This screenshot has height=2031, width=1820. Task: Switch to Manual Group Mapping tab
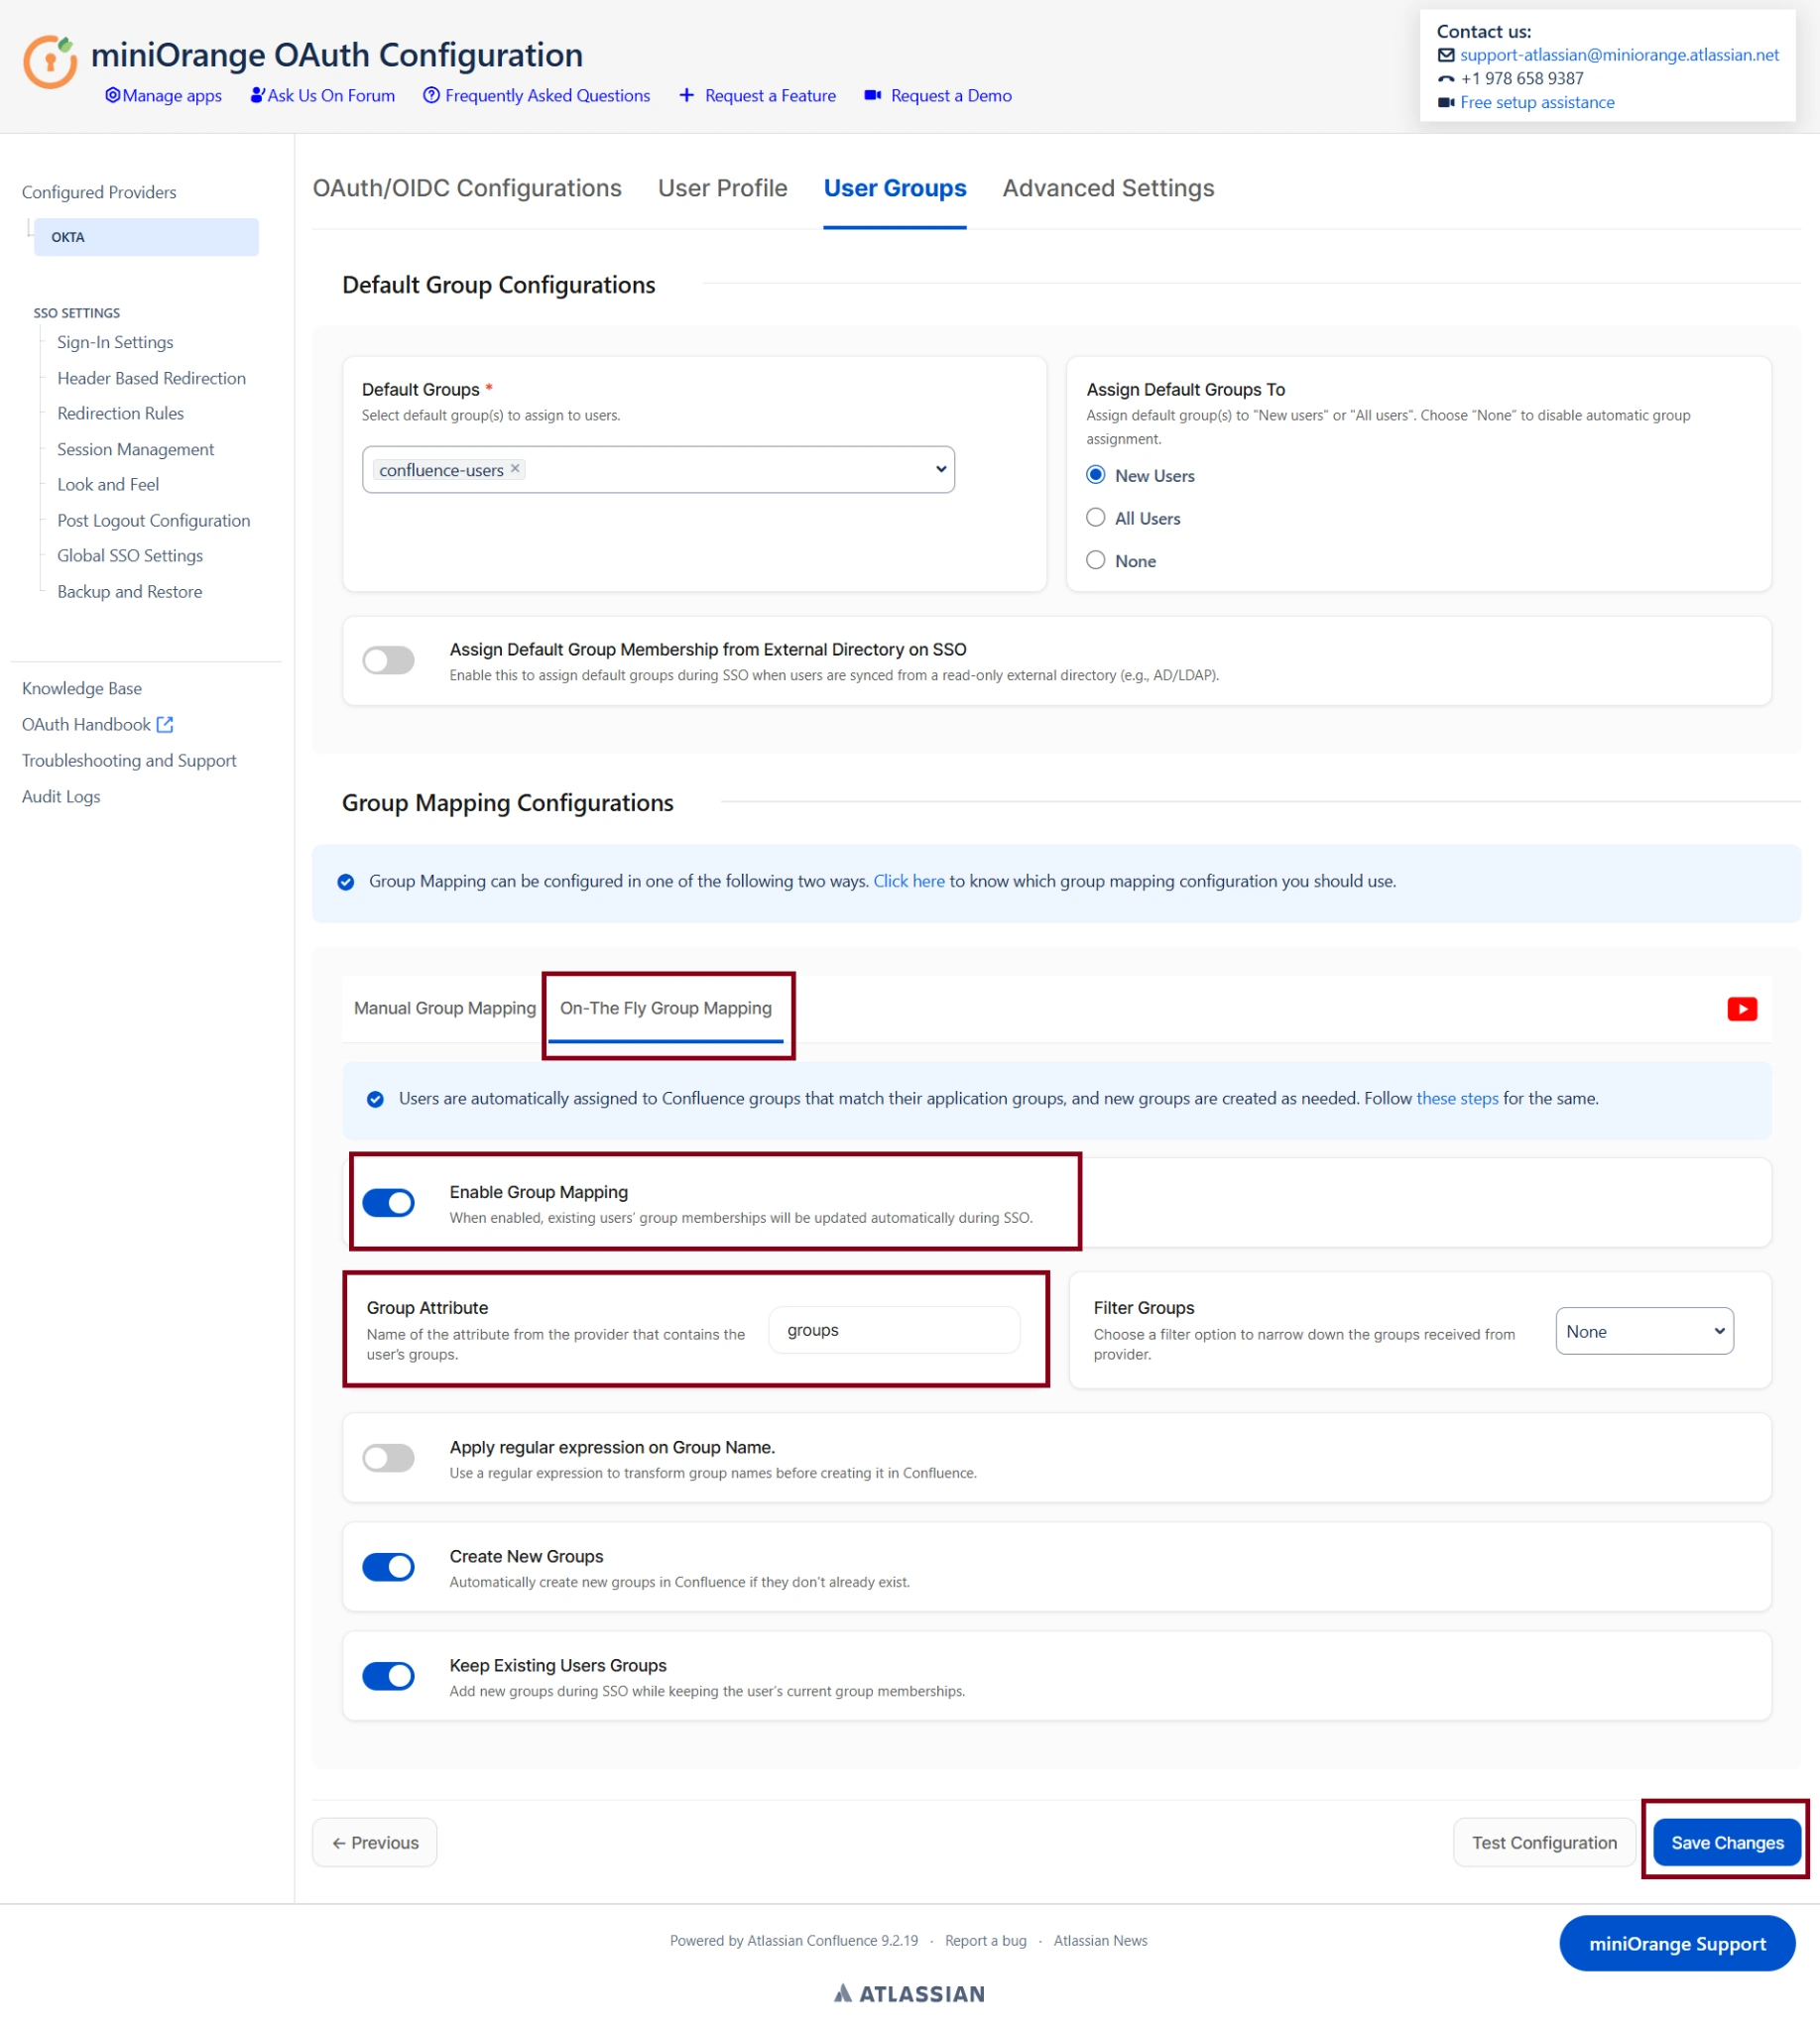(x=445, y=1008)
